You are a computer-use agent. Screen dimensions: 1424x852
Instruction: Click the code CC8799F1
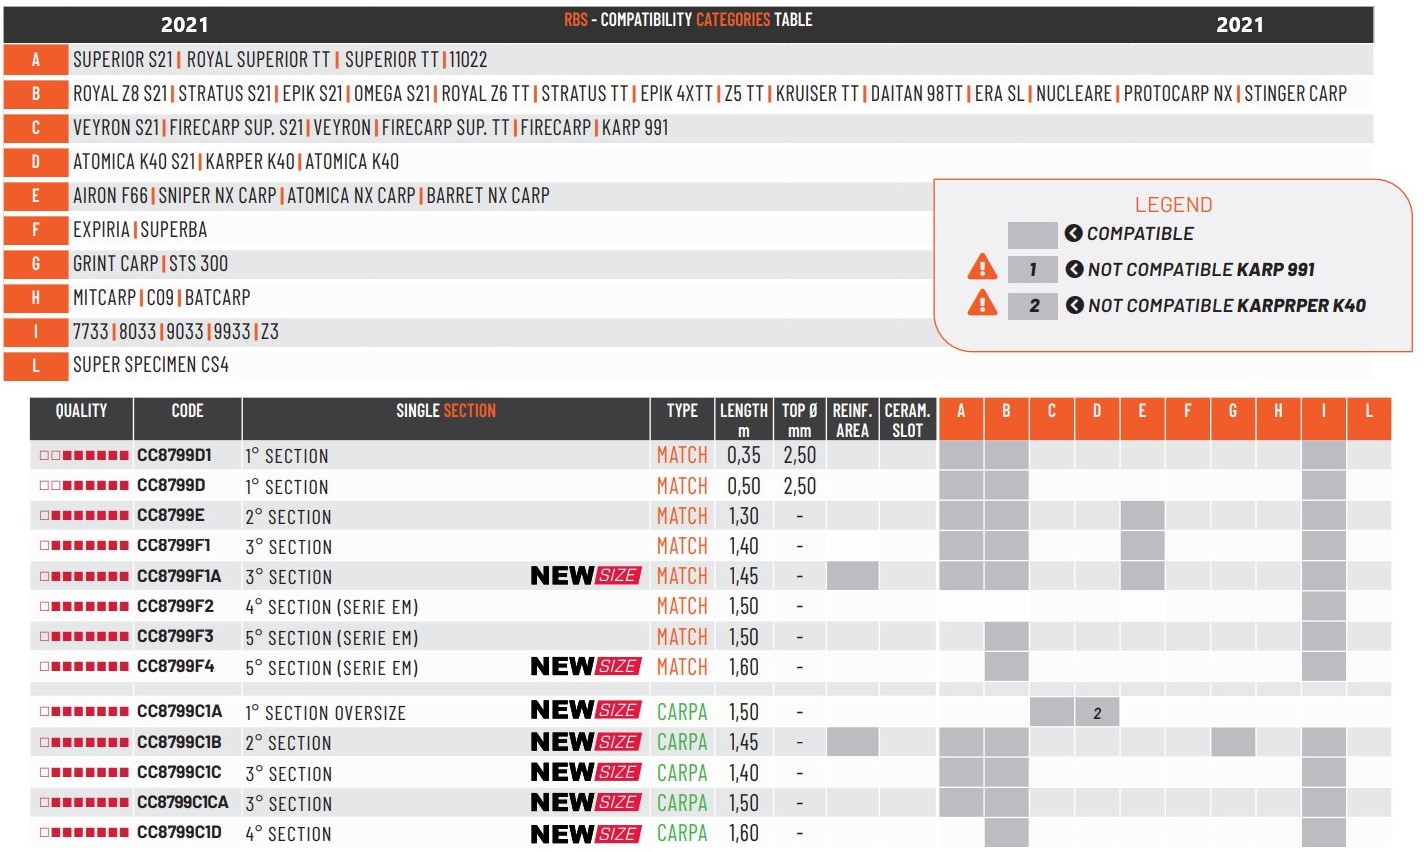[x=174, y=546]
